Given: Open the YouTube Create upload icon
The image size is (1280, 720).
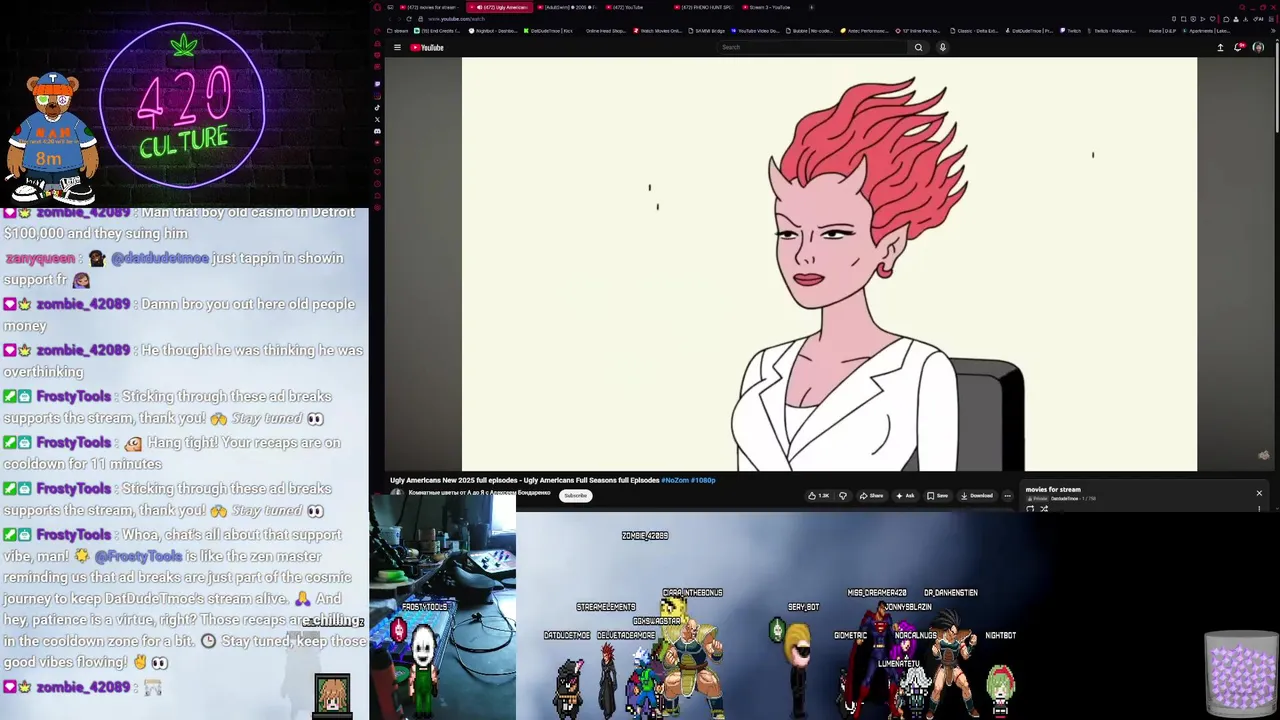Looking at the screenshot, I should [1220, 47].
